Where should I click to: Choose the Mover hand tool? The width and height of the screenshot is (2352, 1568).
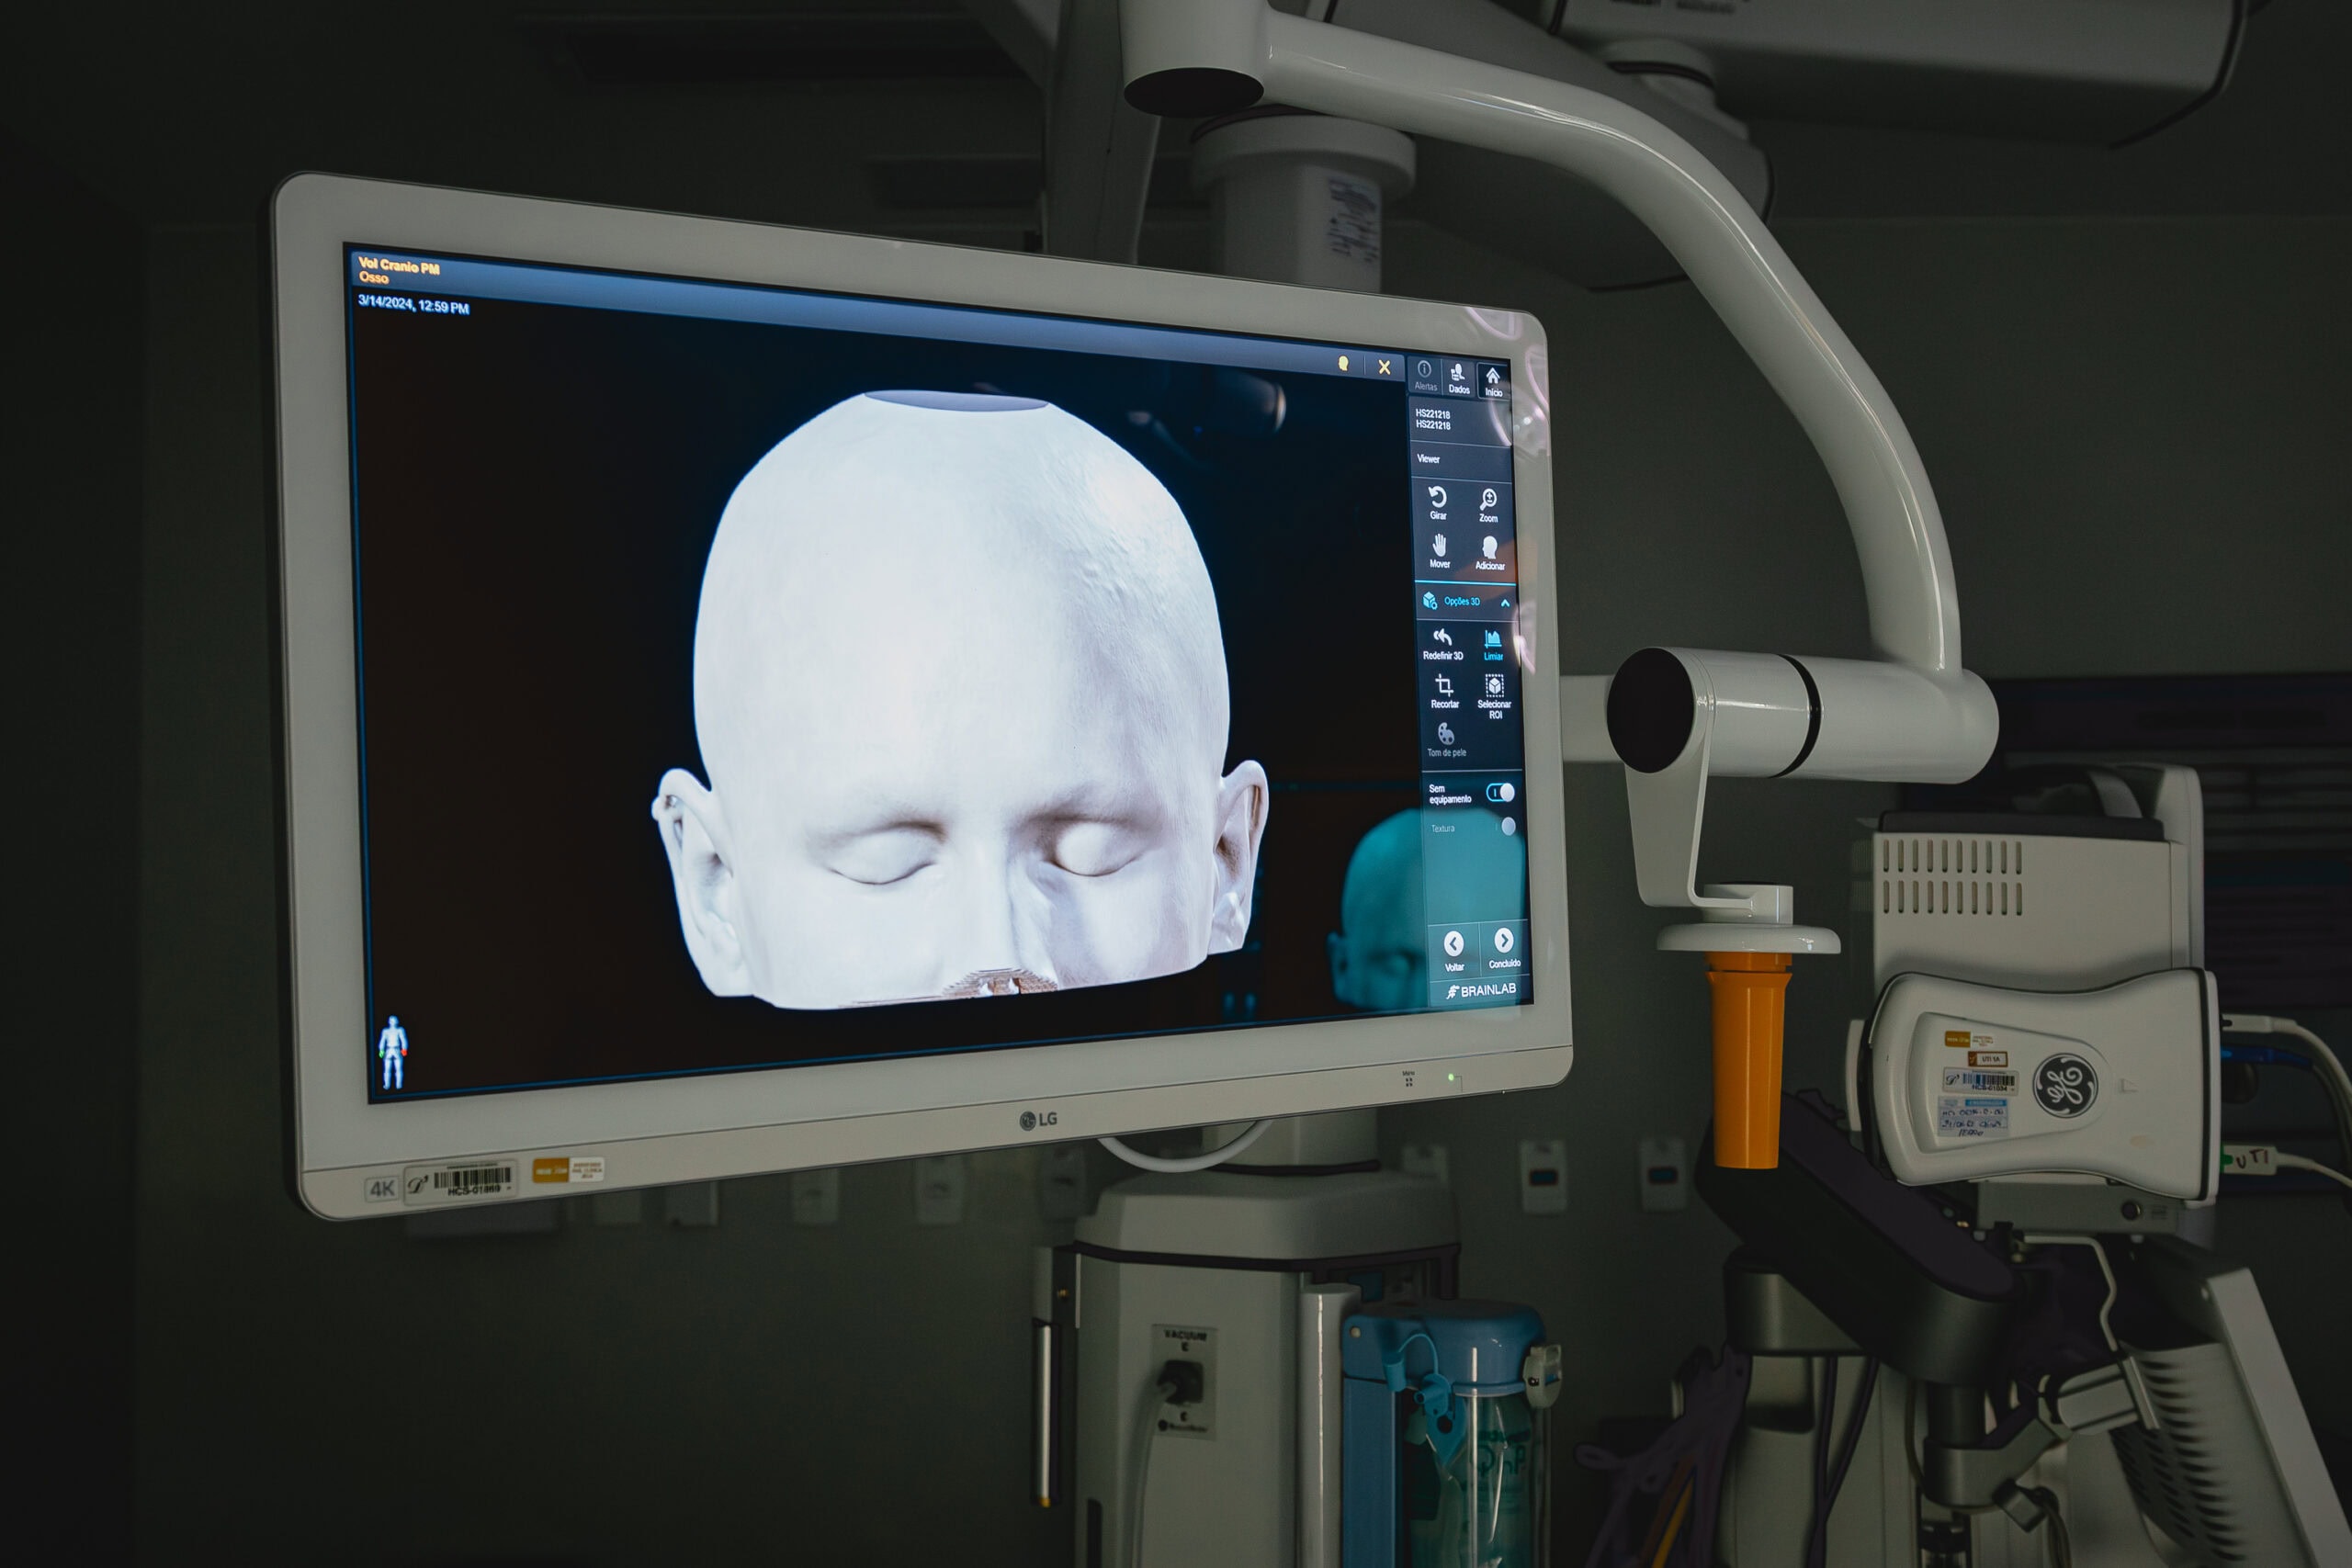point(1439,548)
